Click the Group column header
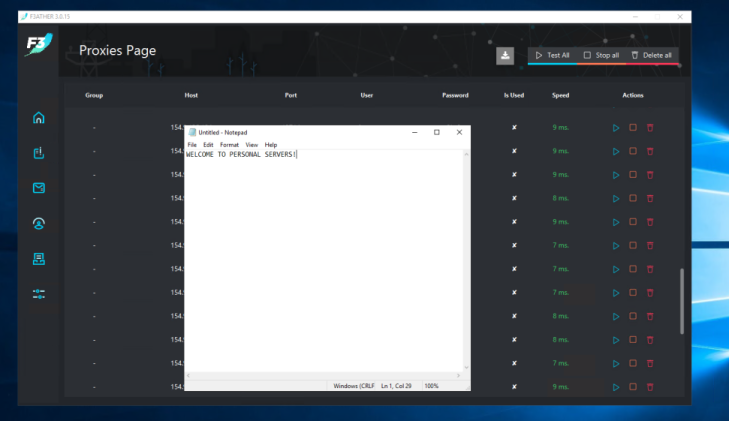729x421 pixels. pyautogui.click(x=94, y=95)
